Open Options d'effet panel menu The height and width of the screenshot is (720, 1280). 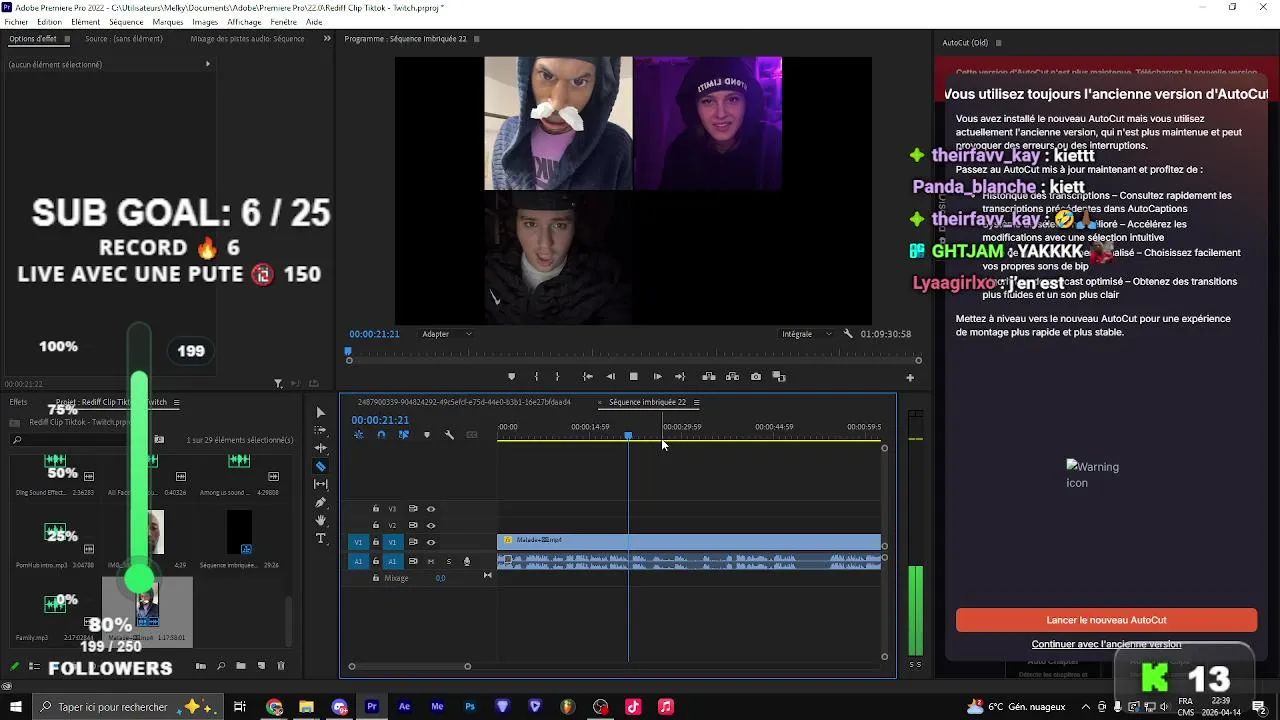click(67, 39)
